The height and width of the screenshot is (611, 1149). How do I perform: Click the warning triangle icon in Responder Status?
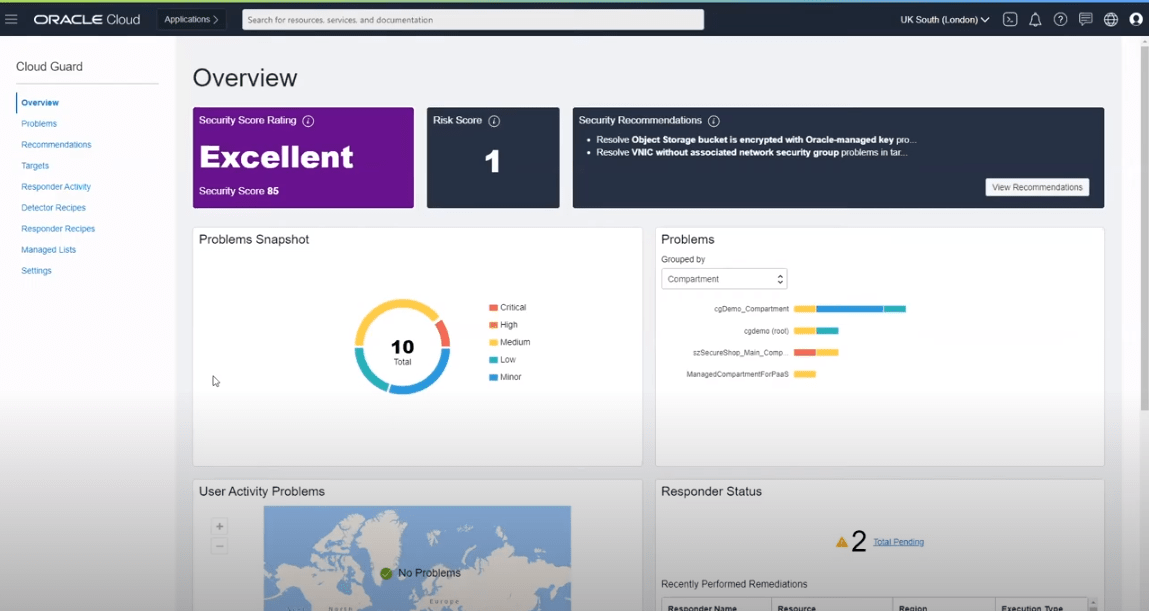[841, 542]
